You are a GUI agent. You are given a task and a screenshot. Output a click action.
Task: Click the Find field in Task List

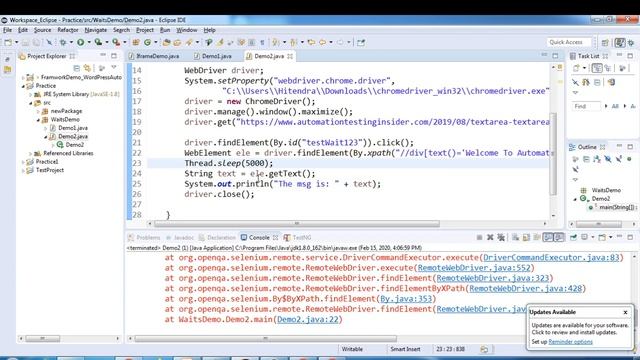[x=586, y=106]
